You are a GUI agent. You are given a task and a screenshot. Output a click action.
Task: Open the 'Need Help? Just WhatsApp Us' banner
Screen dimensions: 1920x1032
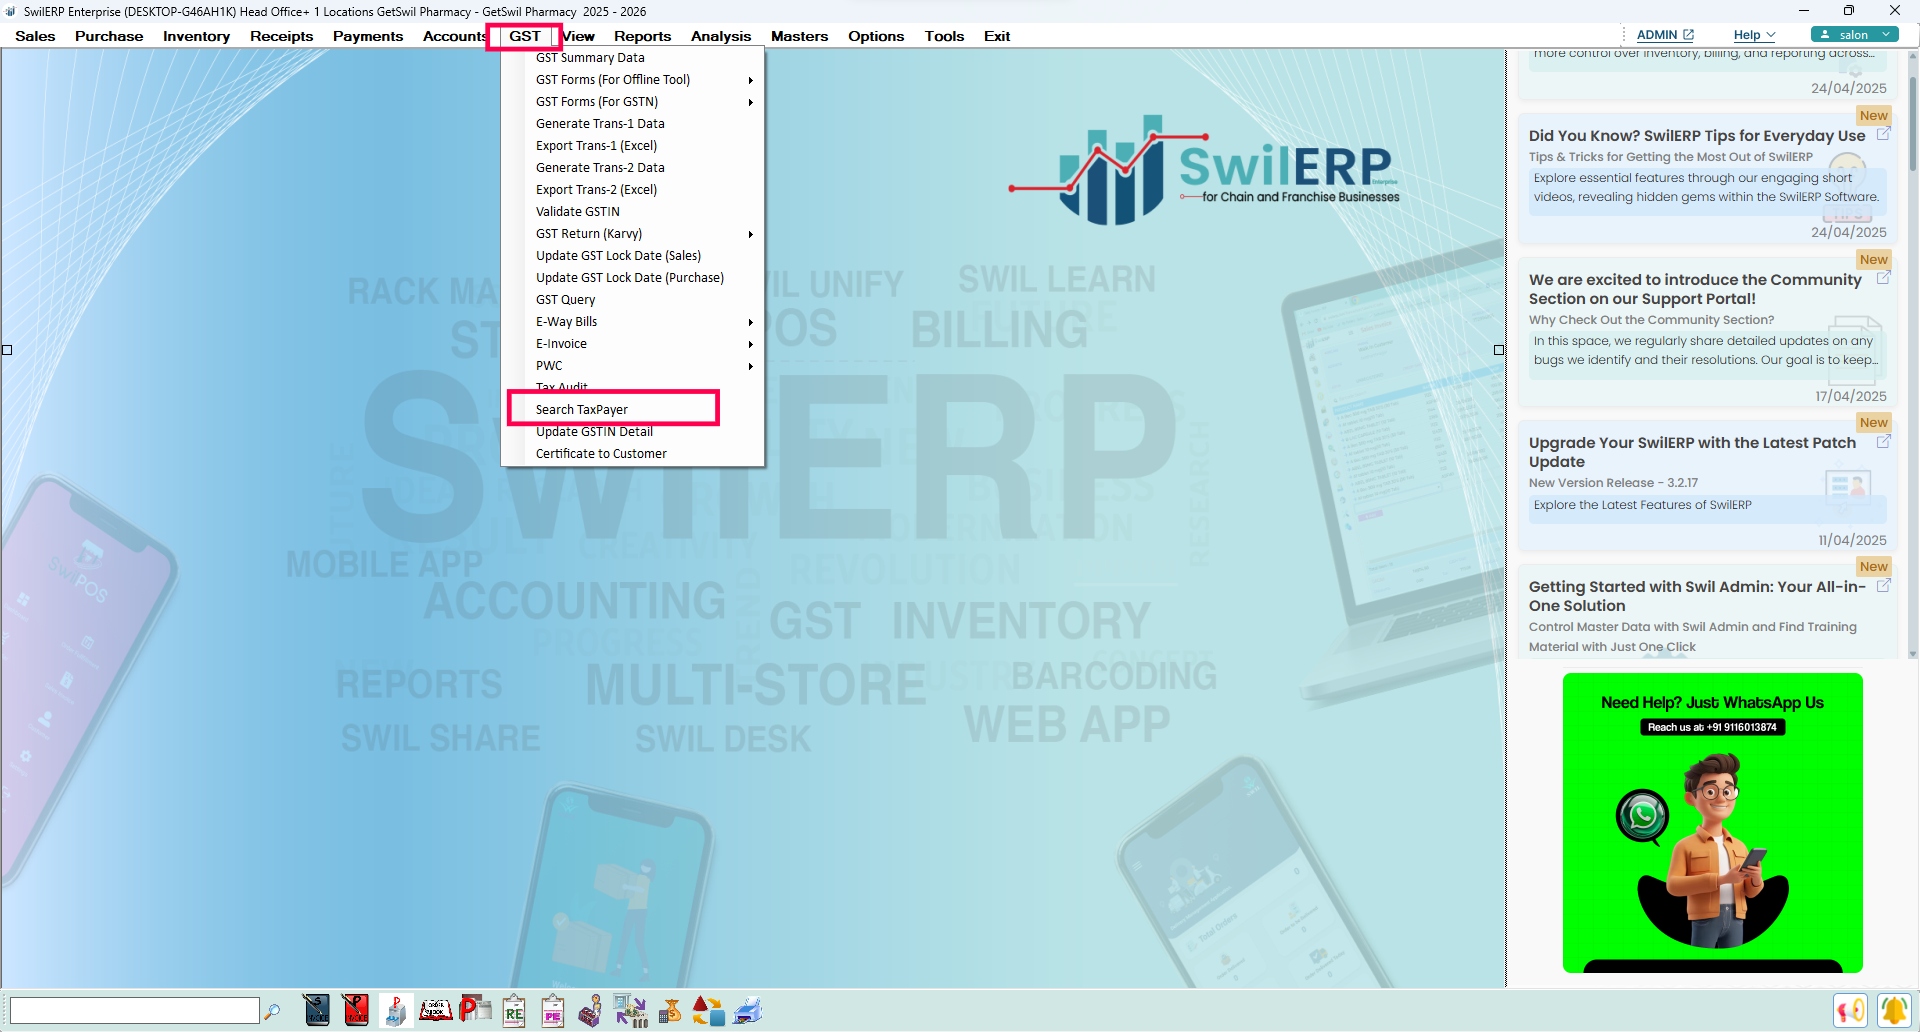[x=1712, y=822]
